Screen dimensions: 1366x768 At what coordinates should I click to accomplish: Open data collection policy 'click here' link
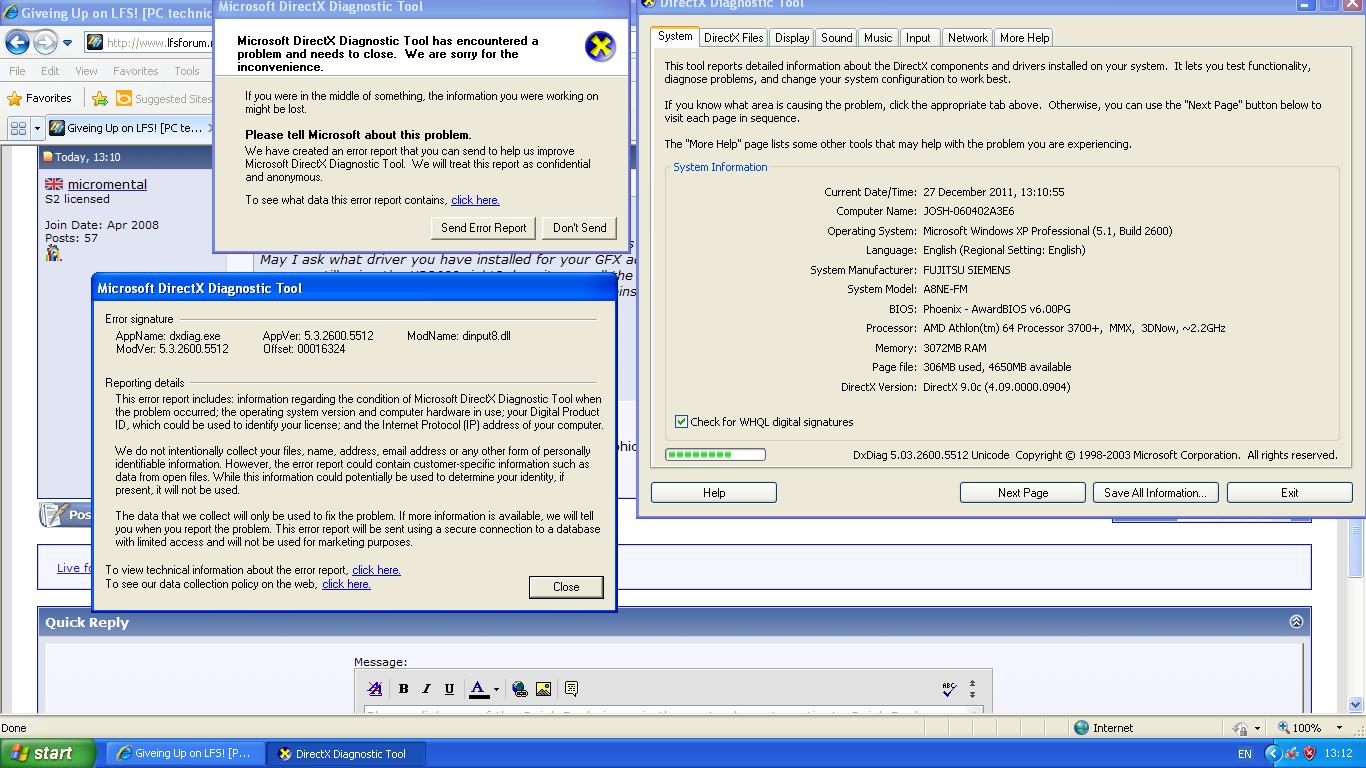(x=346, y=584)
